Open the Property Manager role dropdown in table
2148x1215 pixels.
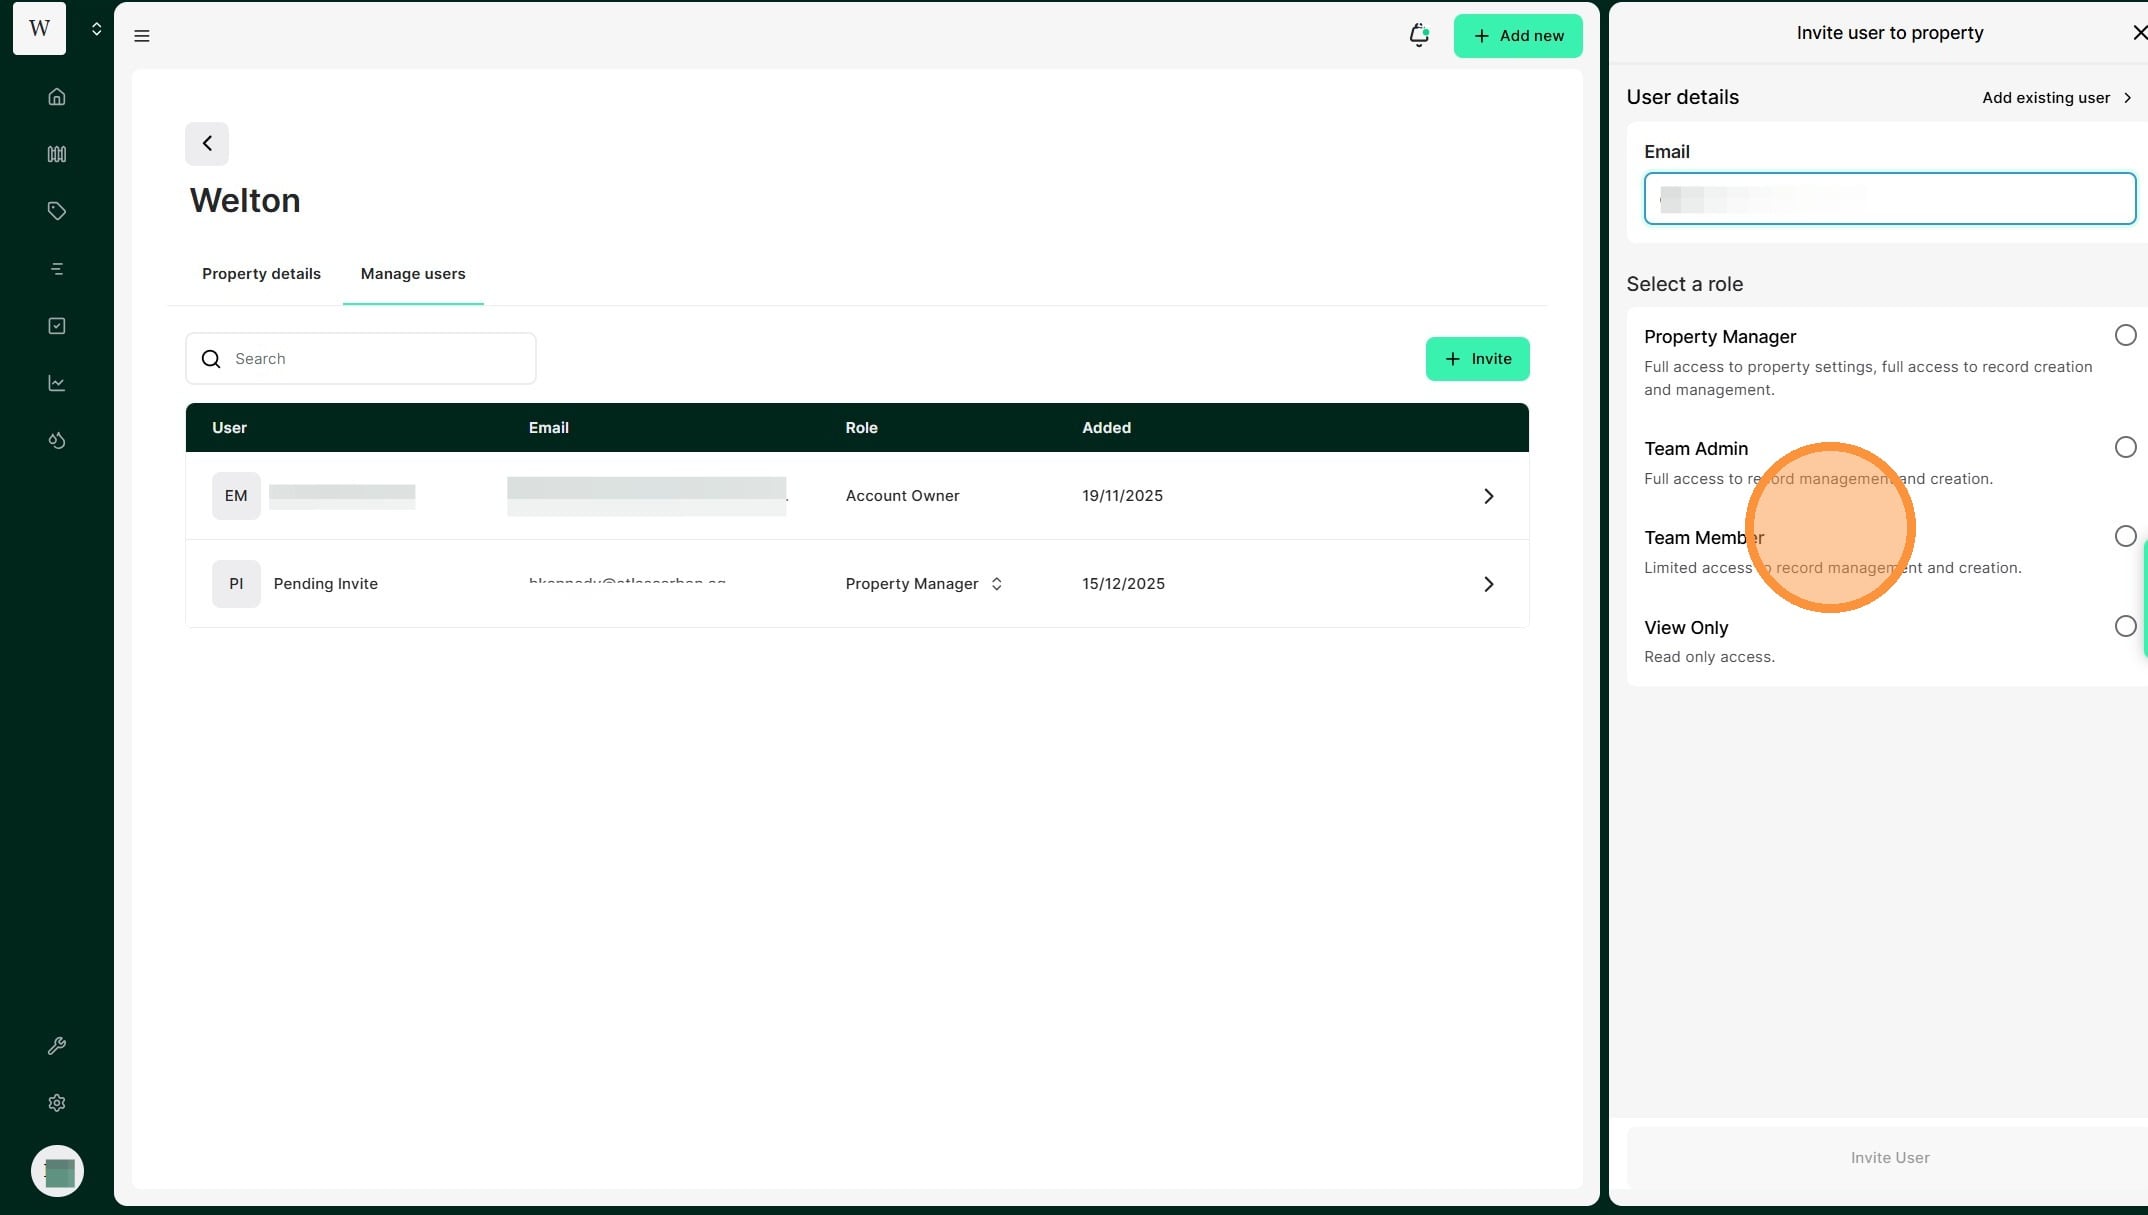(x=923, y=584)
